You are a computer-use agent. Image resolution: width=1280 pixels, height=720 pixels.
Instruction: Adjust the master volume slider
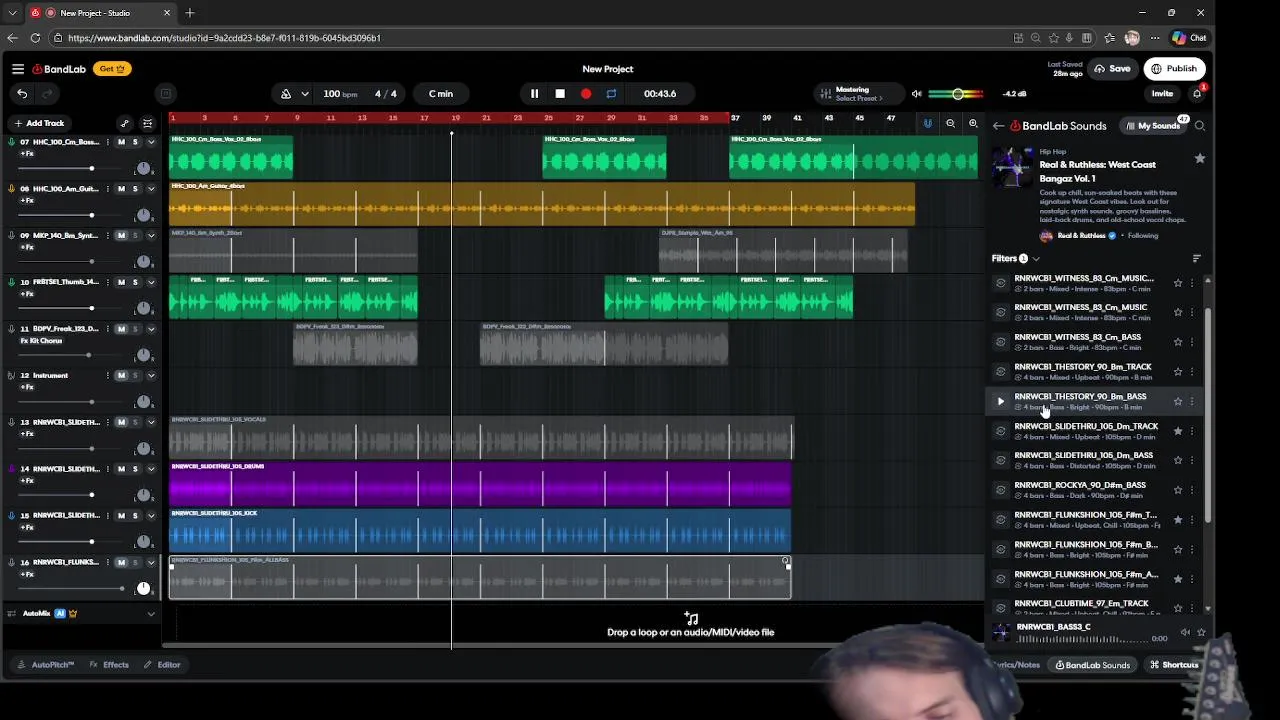956,94
